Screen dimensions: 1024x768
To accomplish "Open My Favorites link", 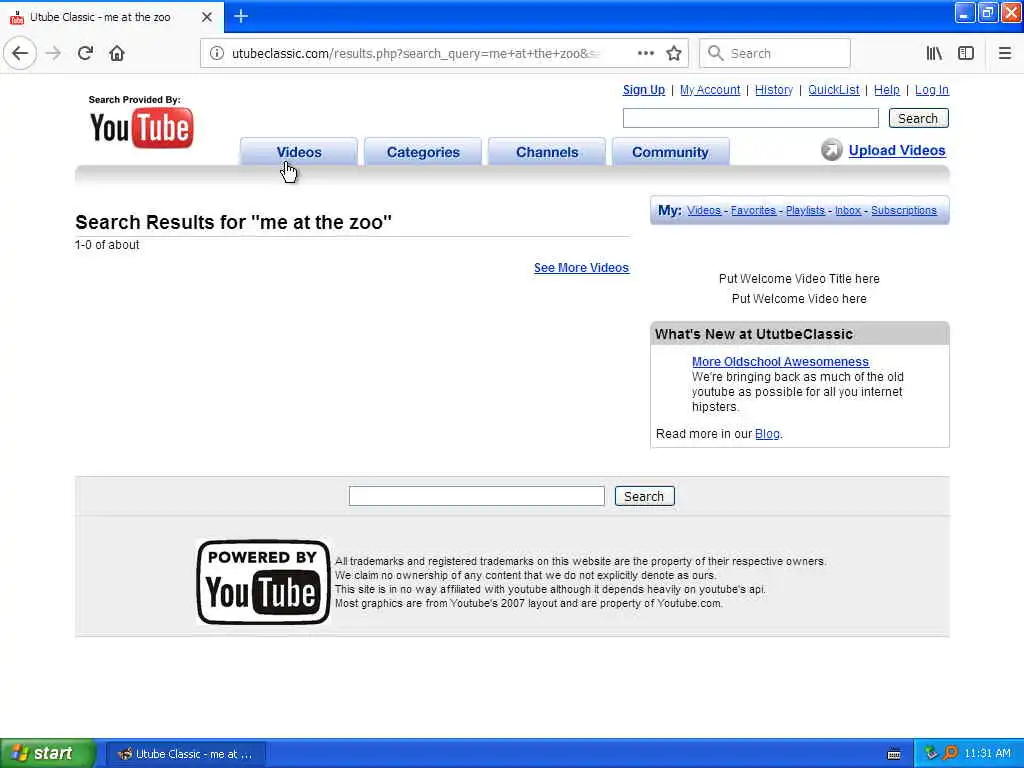I will [753, 210].
